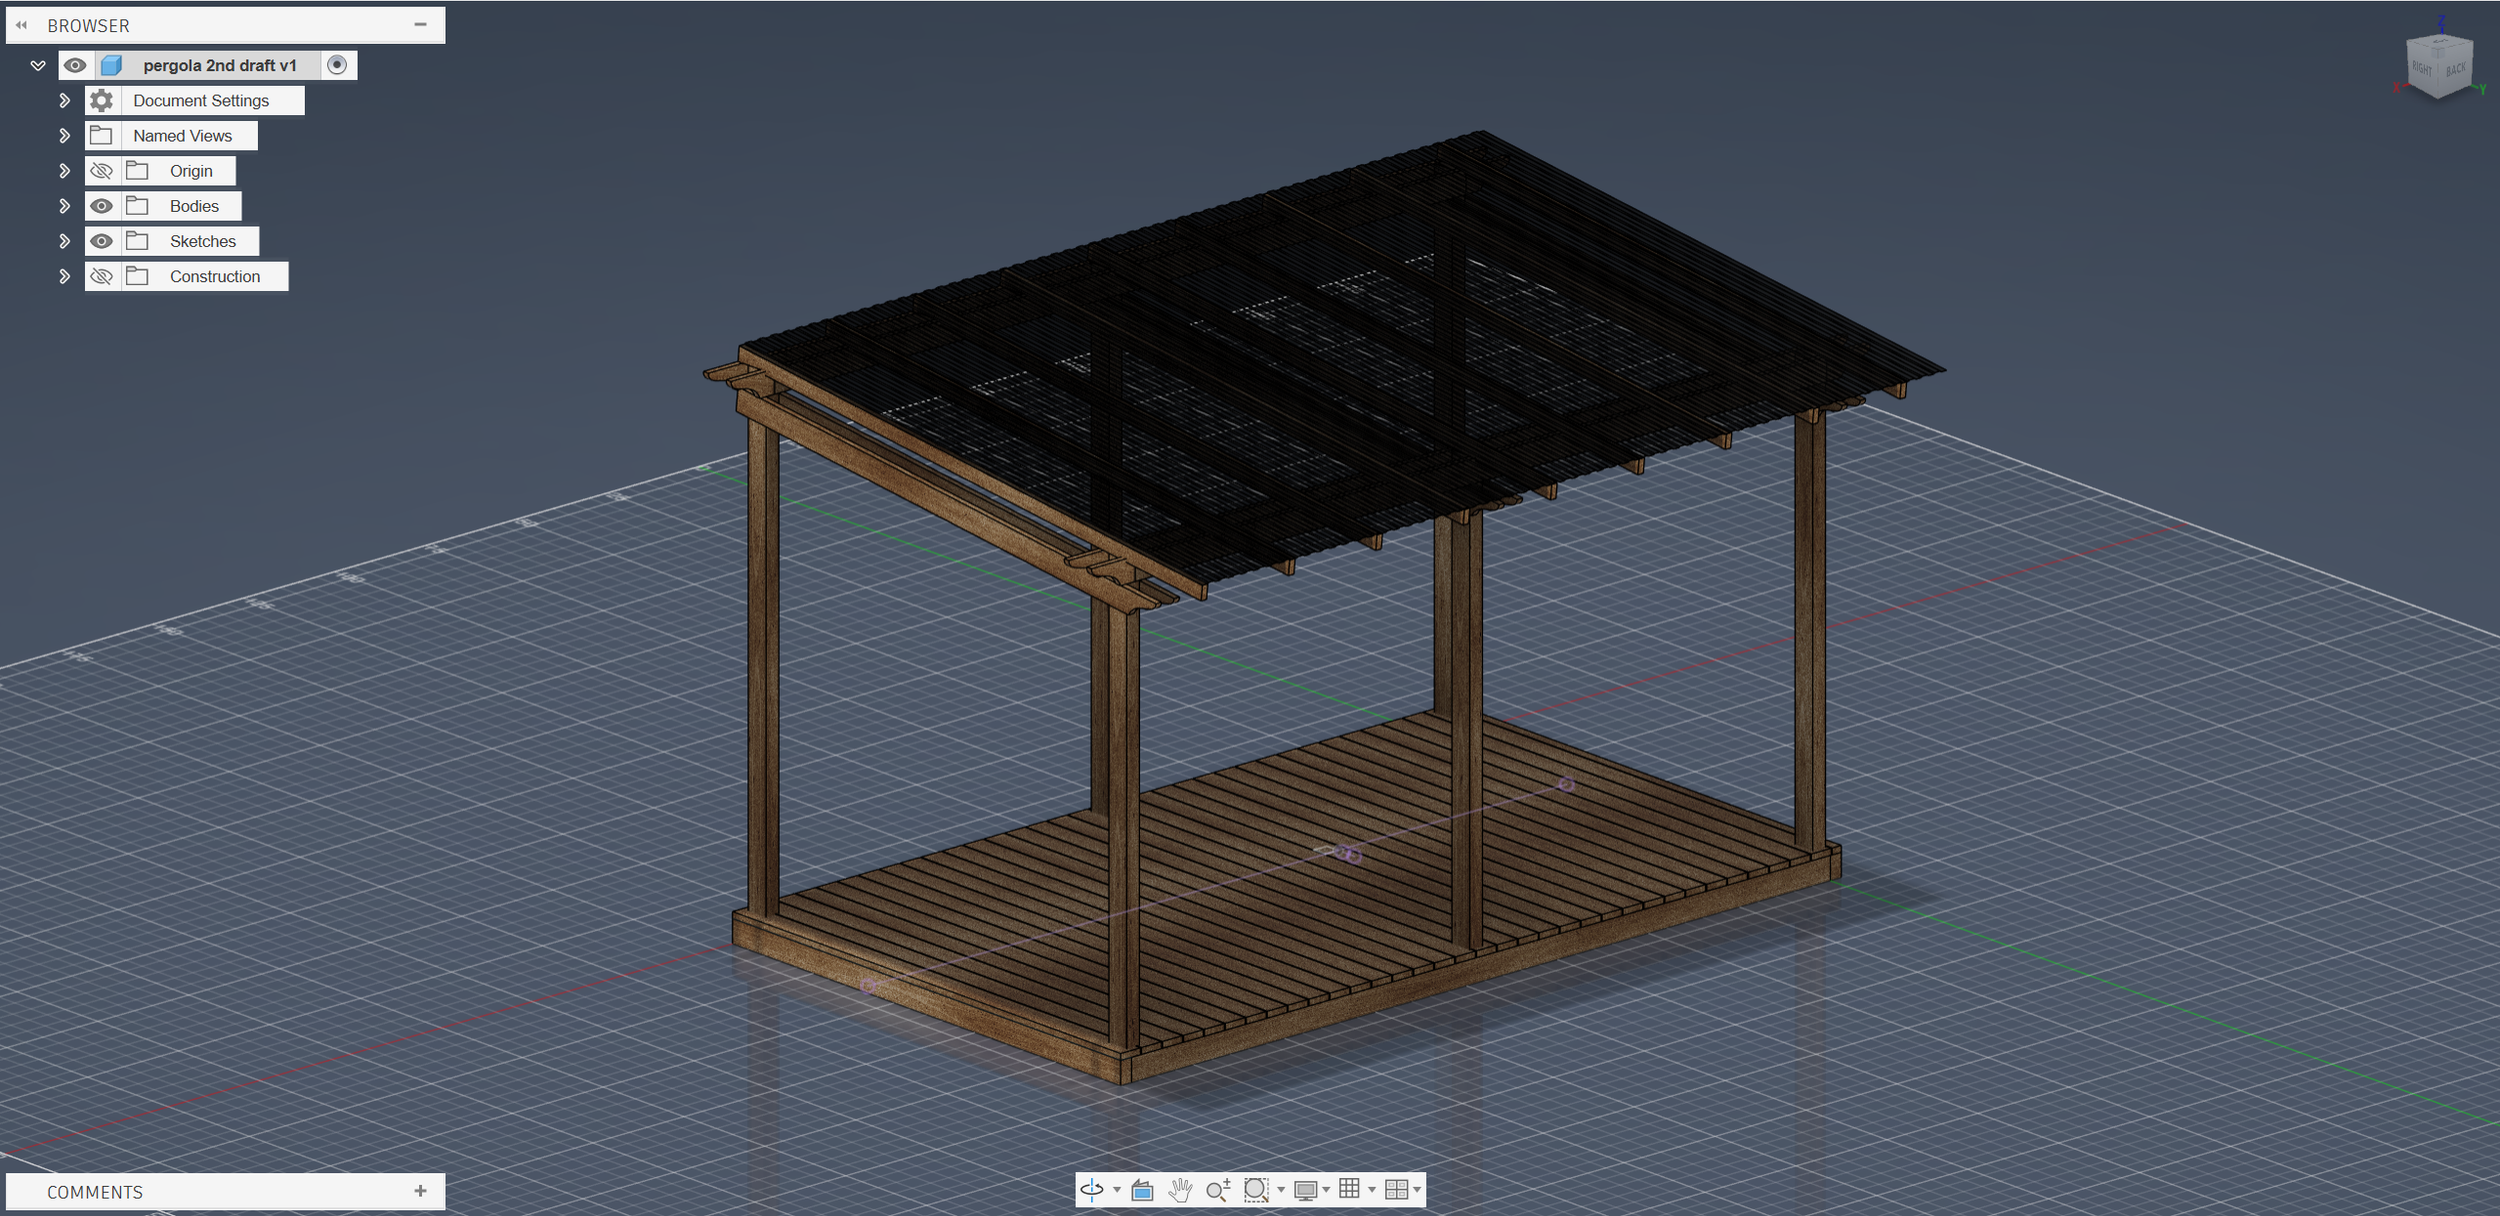The width and height of the screenshot is (2500, 1216).
Task: Expand the Sketches folder
Action: click(x=64, y=241)
